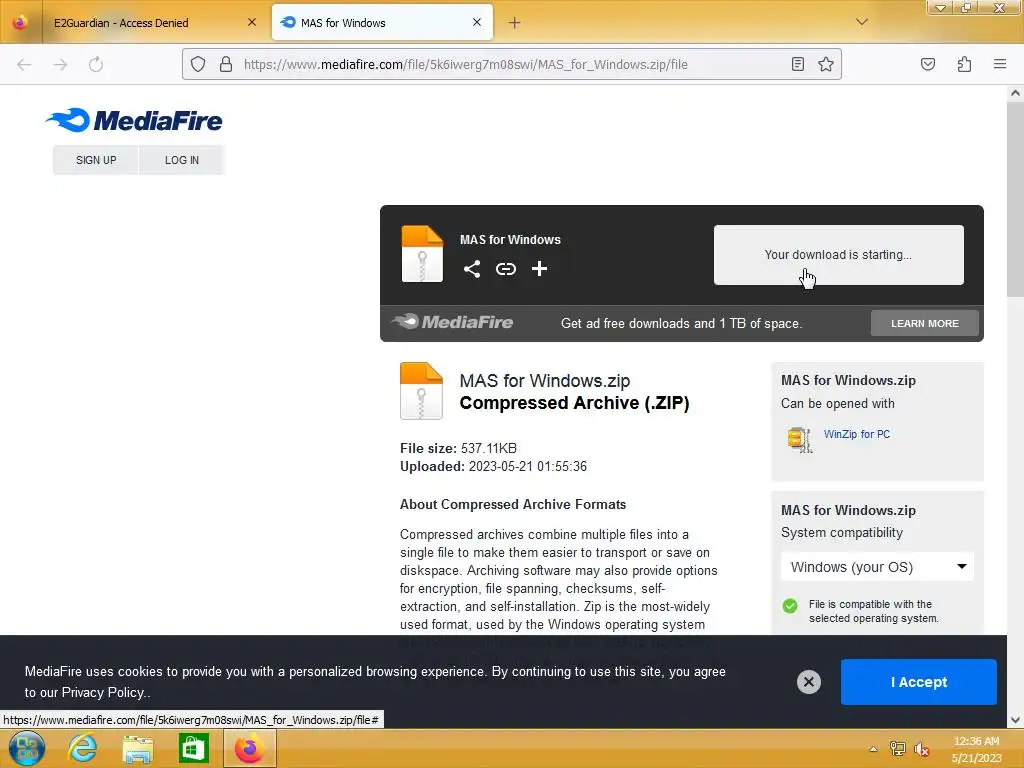Click the SIGN UP button
Screen dimensions: 1024x768
point(96,160)
